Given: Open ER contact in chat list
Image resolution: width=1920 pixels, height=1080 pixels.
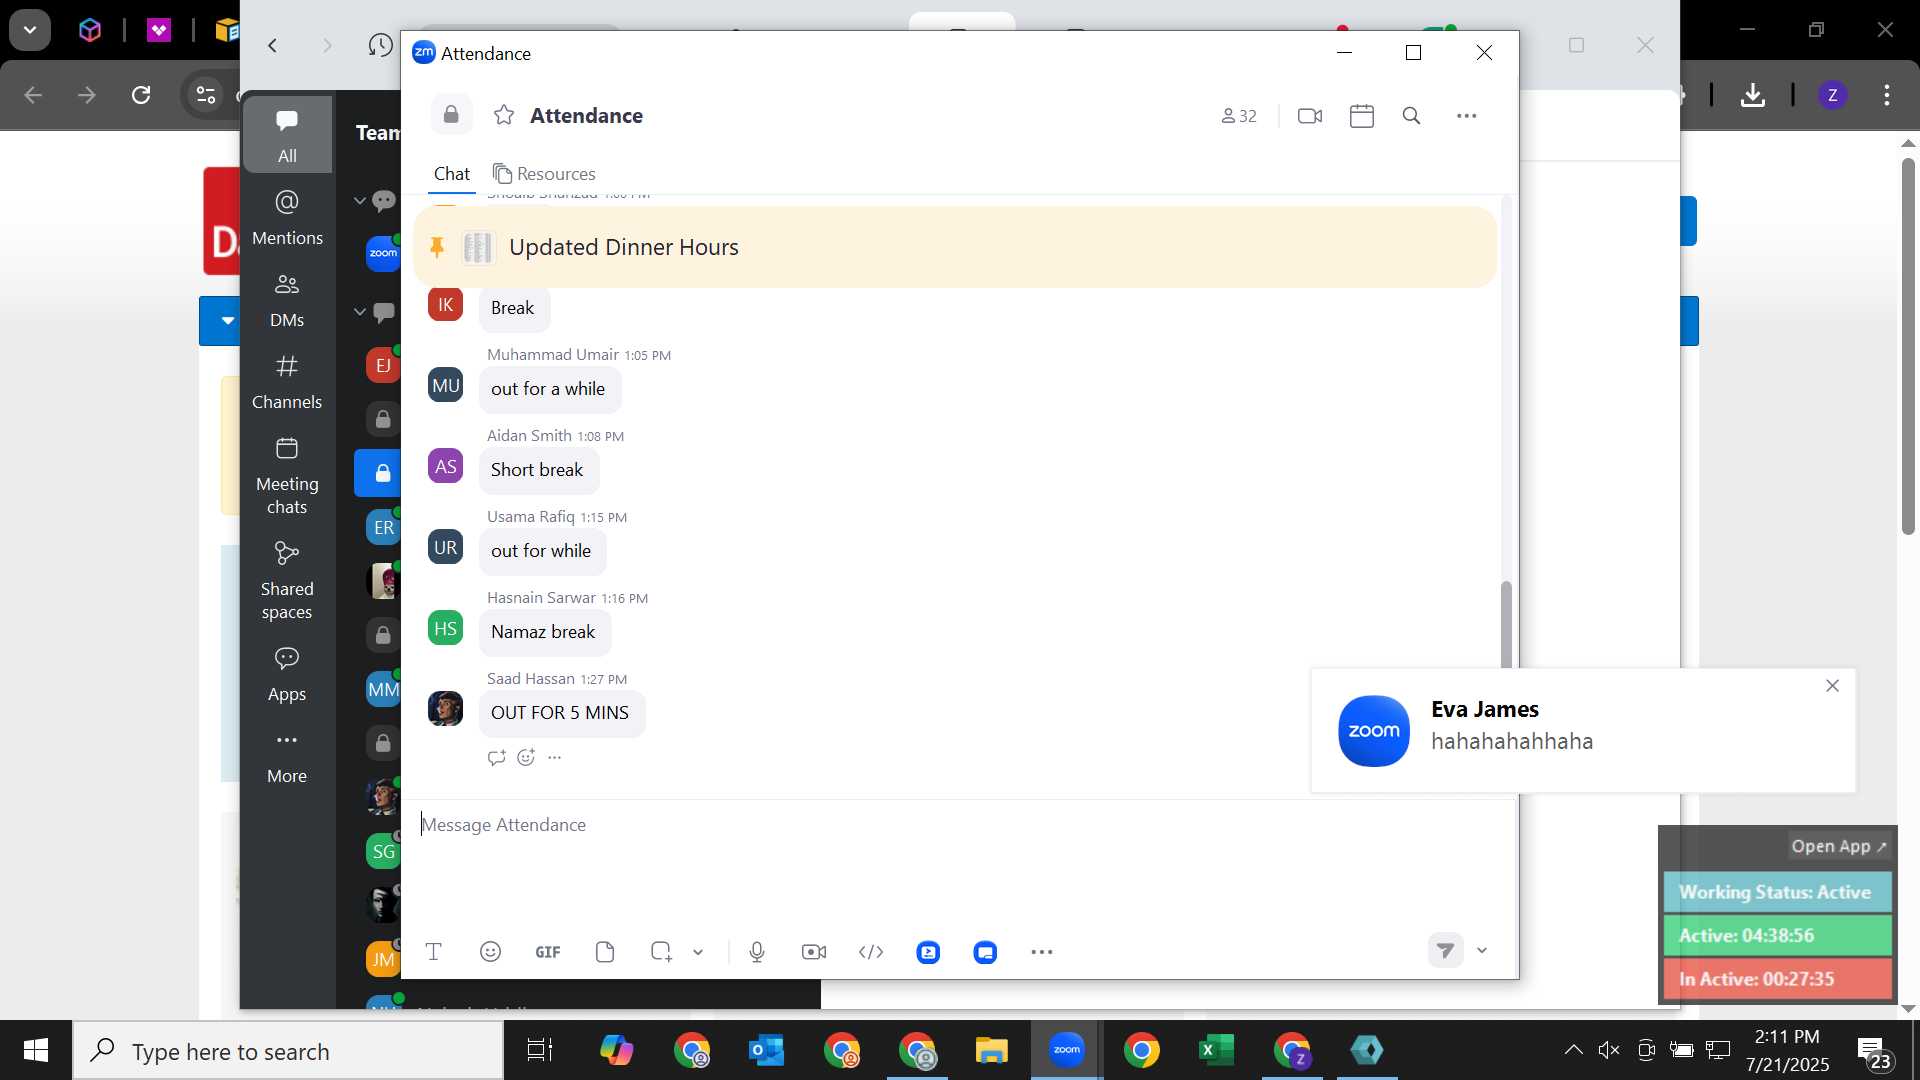Looking at the screenshot, I should 383,527.
